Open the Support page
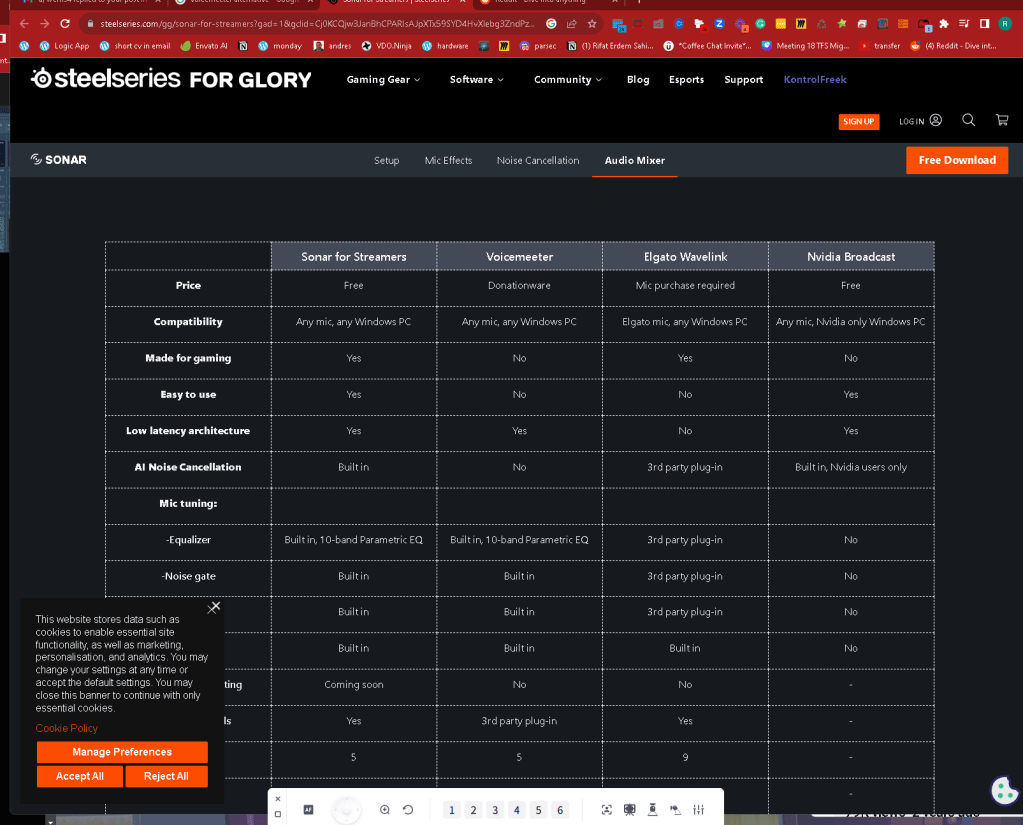 tap(743, 80)
